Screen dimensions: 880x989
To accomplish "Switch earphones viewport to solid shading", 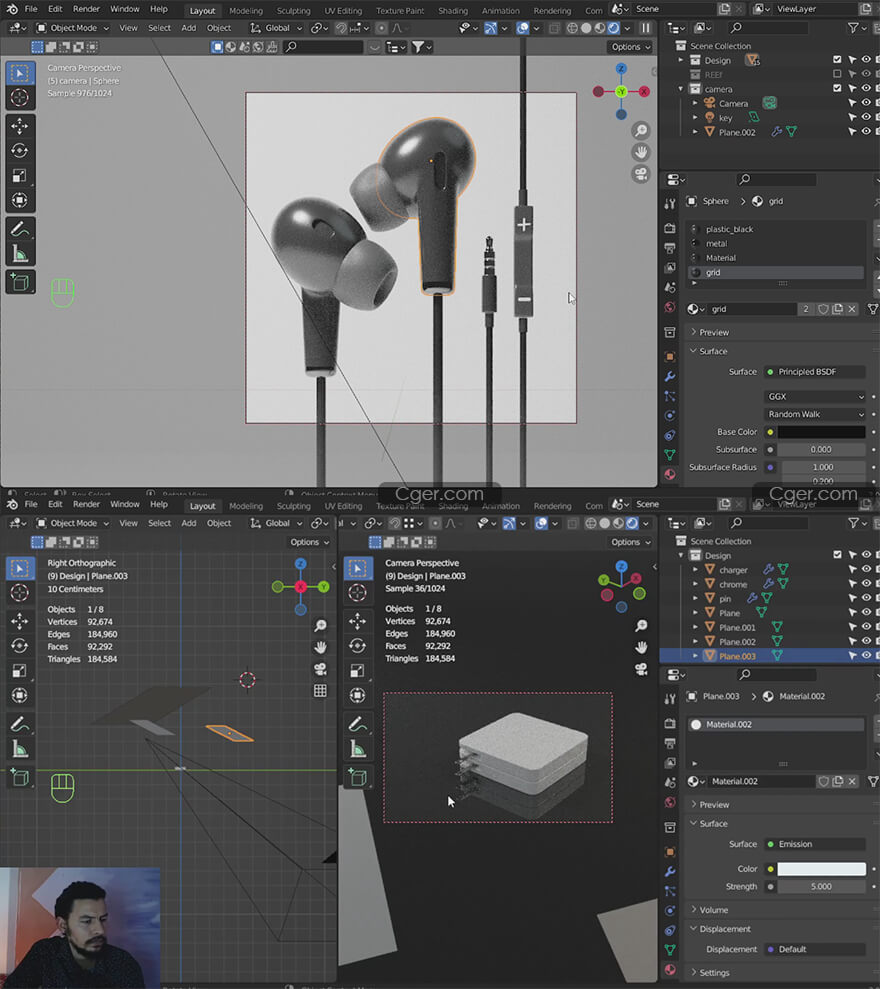I will click(586, 28).
